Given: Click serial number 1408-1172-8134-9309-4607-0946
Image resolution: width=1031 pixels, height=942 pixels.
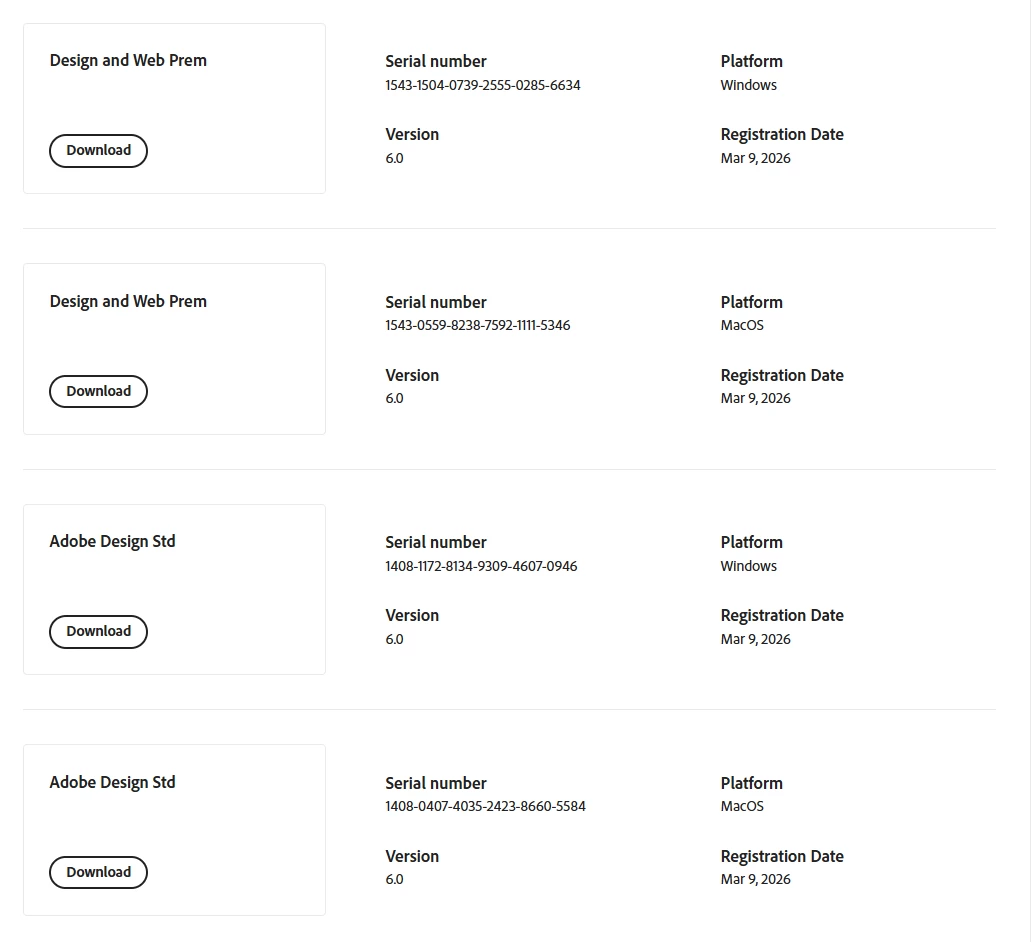Looking at the screenshot, I should pyautogui.click(x=481, y=566).
